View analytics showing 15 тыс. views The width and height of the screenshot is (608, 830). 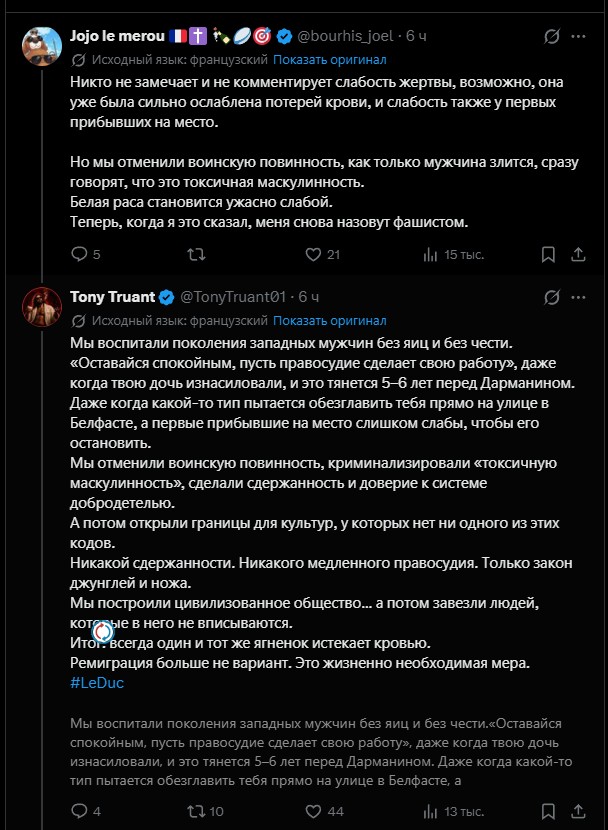[x=453, y=255]
